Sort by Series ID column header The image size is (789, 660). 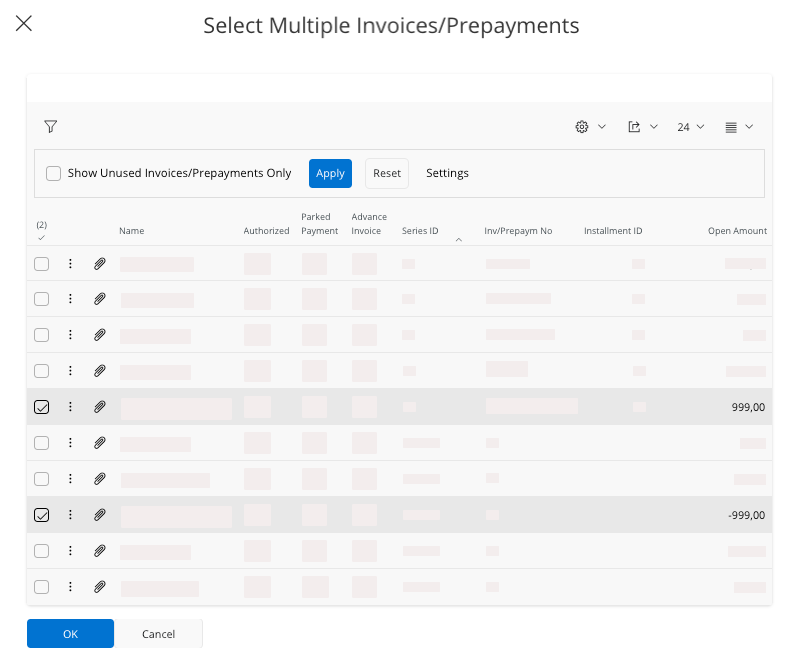tap(420, 231)
